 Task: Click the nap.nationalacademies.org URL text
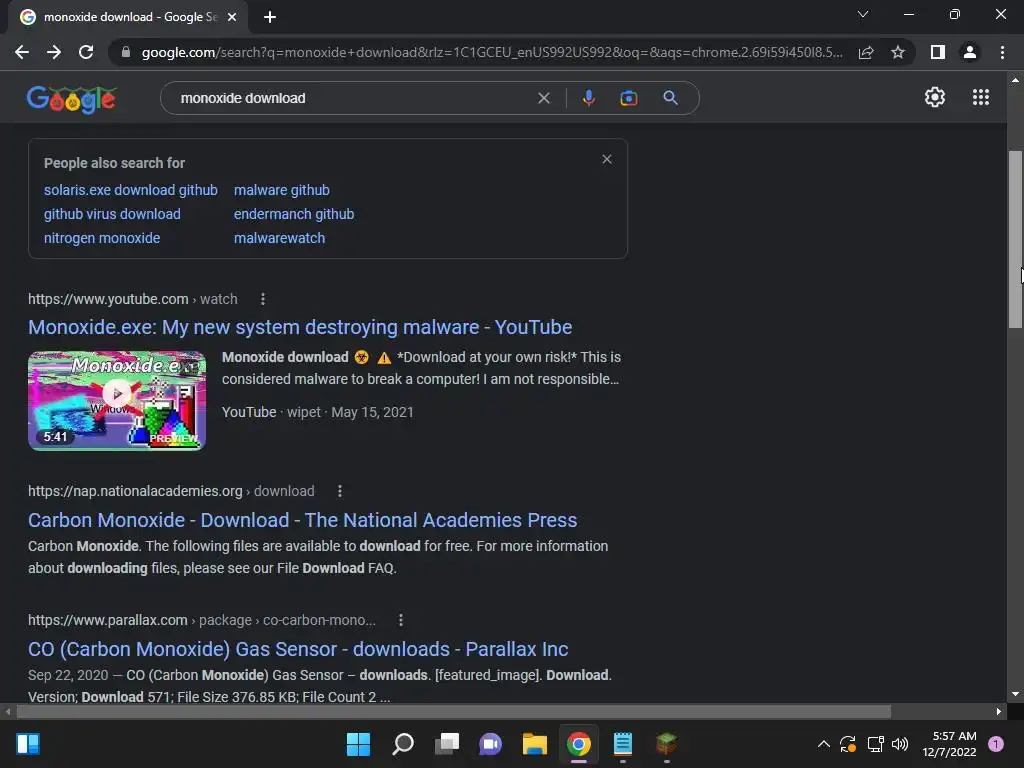tap(171, 491)
